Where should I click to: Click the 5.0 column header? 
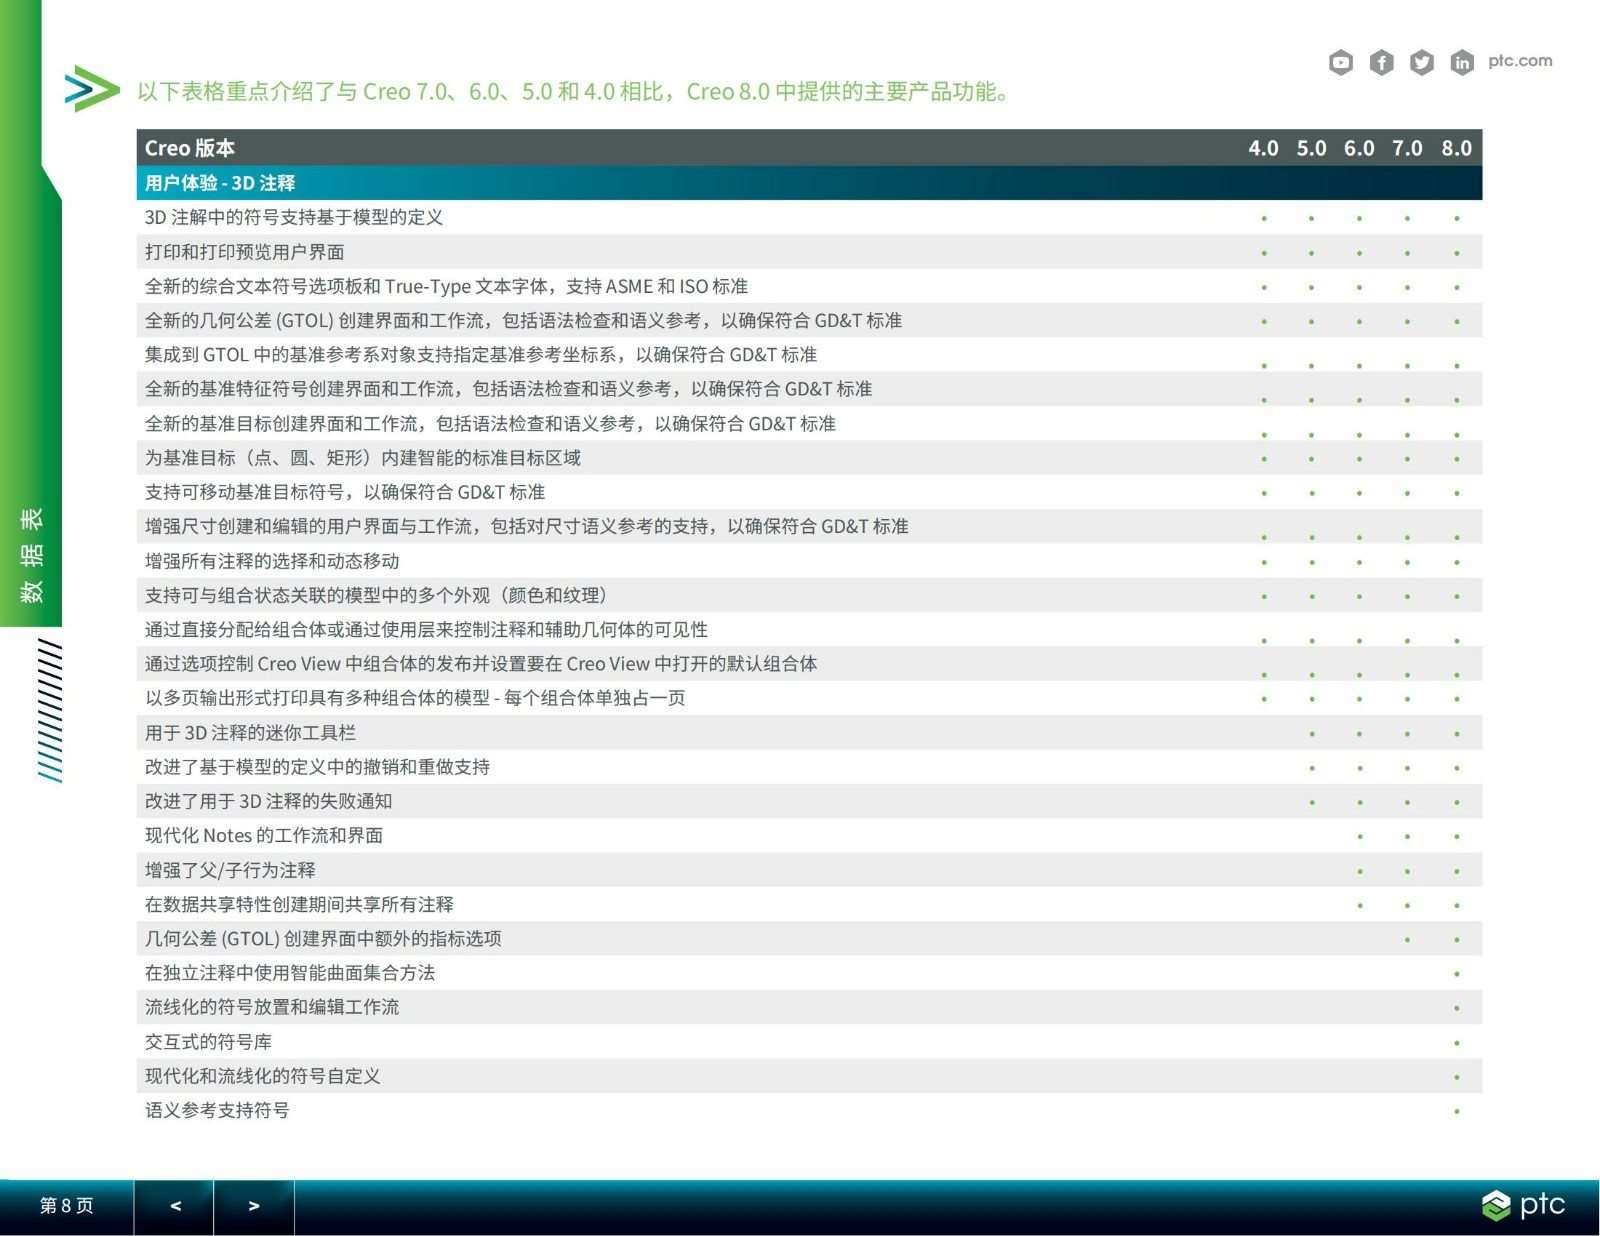[x=1311, y=148]
